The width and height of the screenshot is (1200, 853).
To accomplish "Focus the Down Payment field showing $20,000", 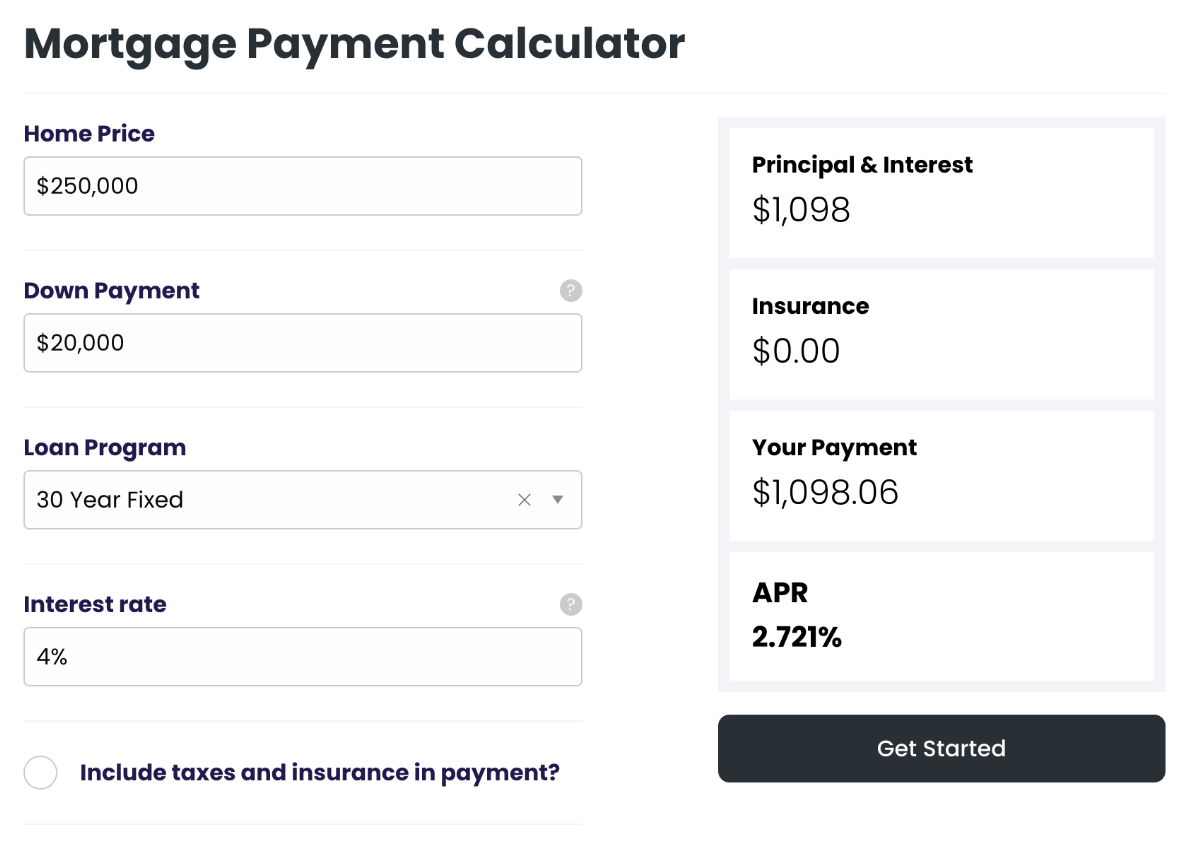I will tap(303, 343).
